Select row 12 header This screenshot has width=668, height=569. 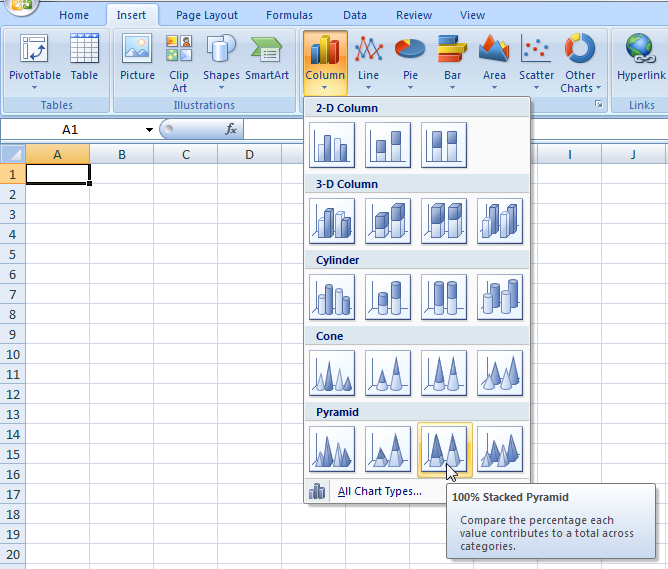point(12,394)
